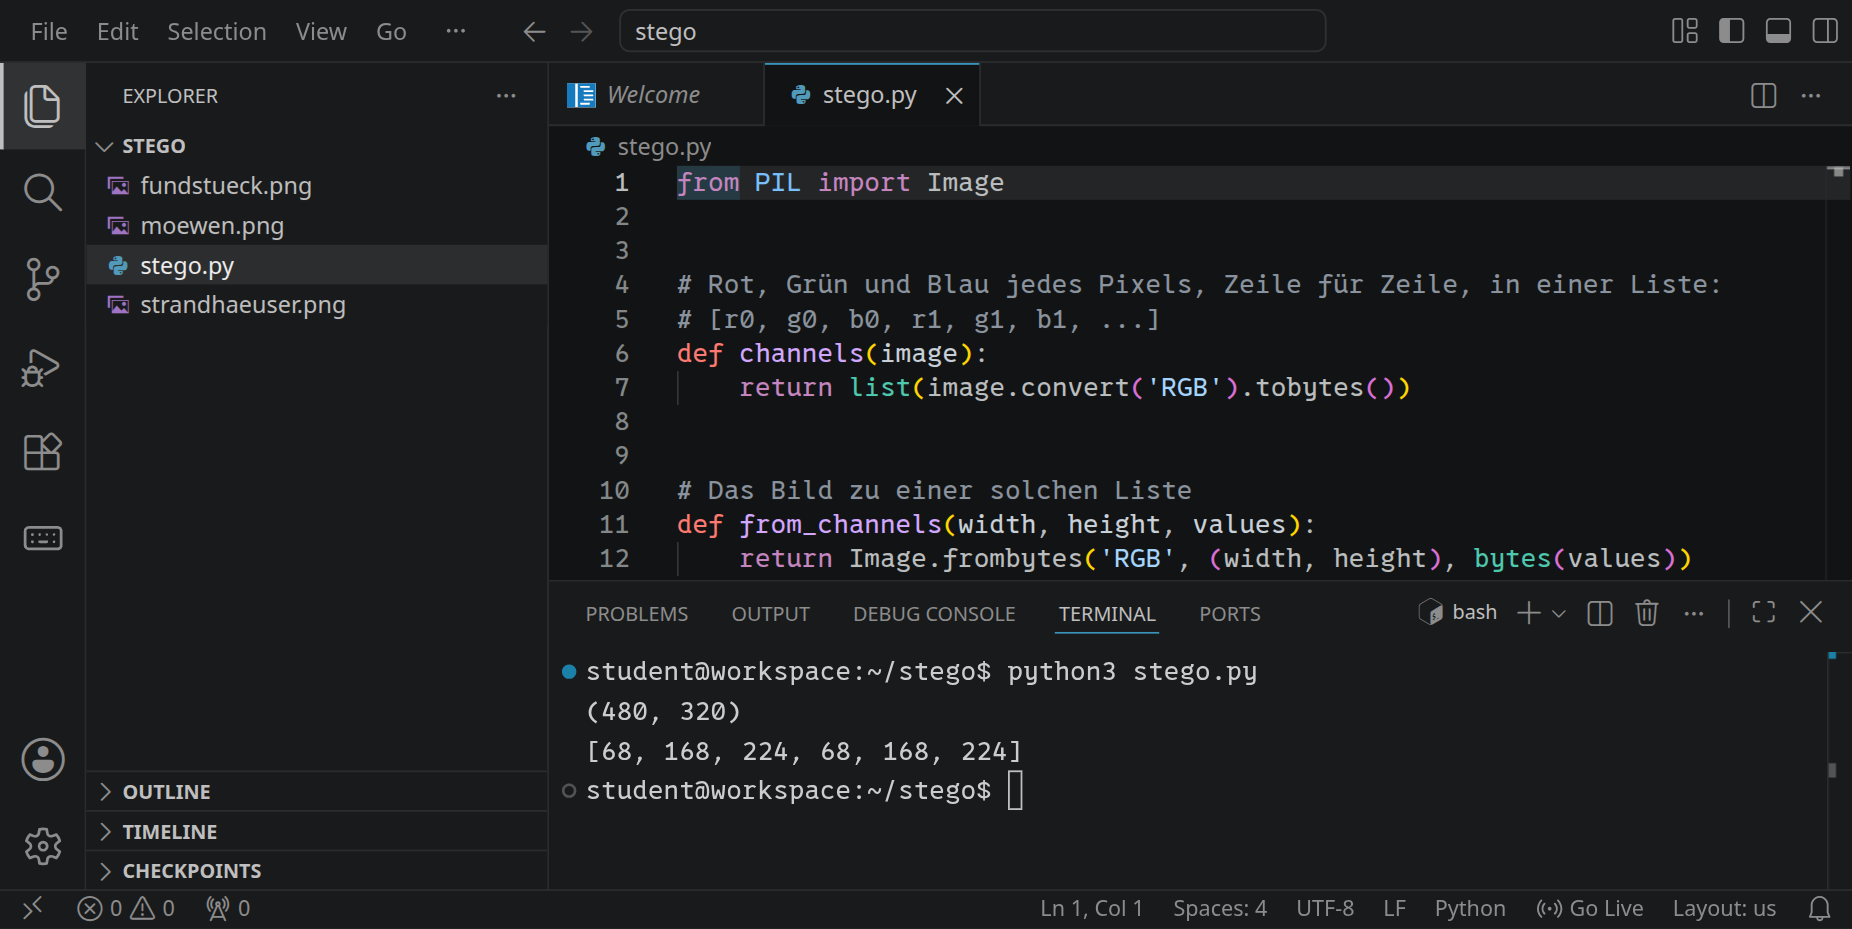1852x929 pixels.
Task: Click the remote window icon in status bar
Action: pos(32,908)
